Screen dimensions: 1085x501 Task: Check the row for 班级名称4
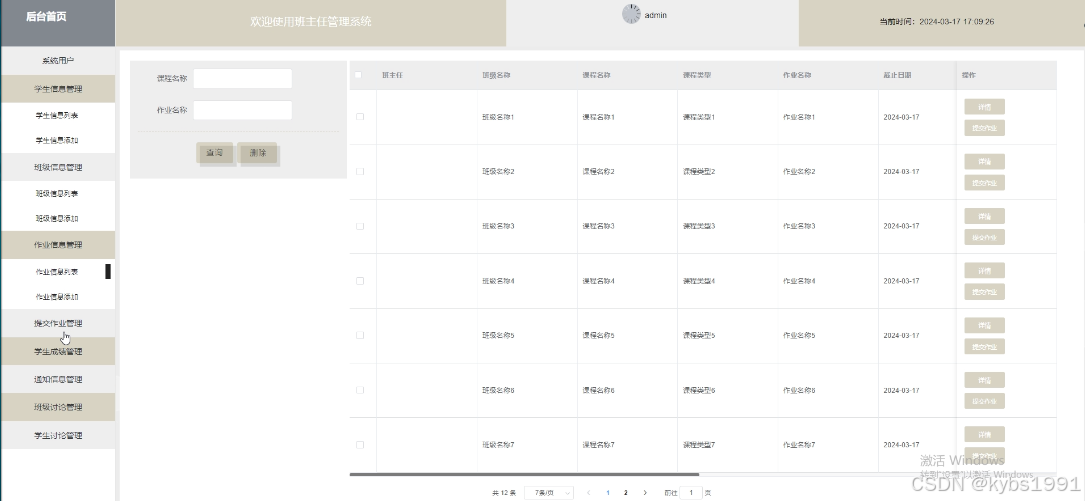click(x=360, y=280)
